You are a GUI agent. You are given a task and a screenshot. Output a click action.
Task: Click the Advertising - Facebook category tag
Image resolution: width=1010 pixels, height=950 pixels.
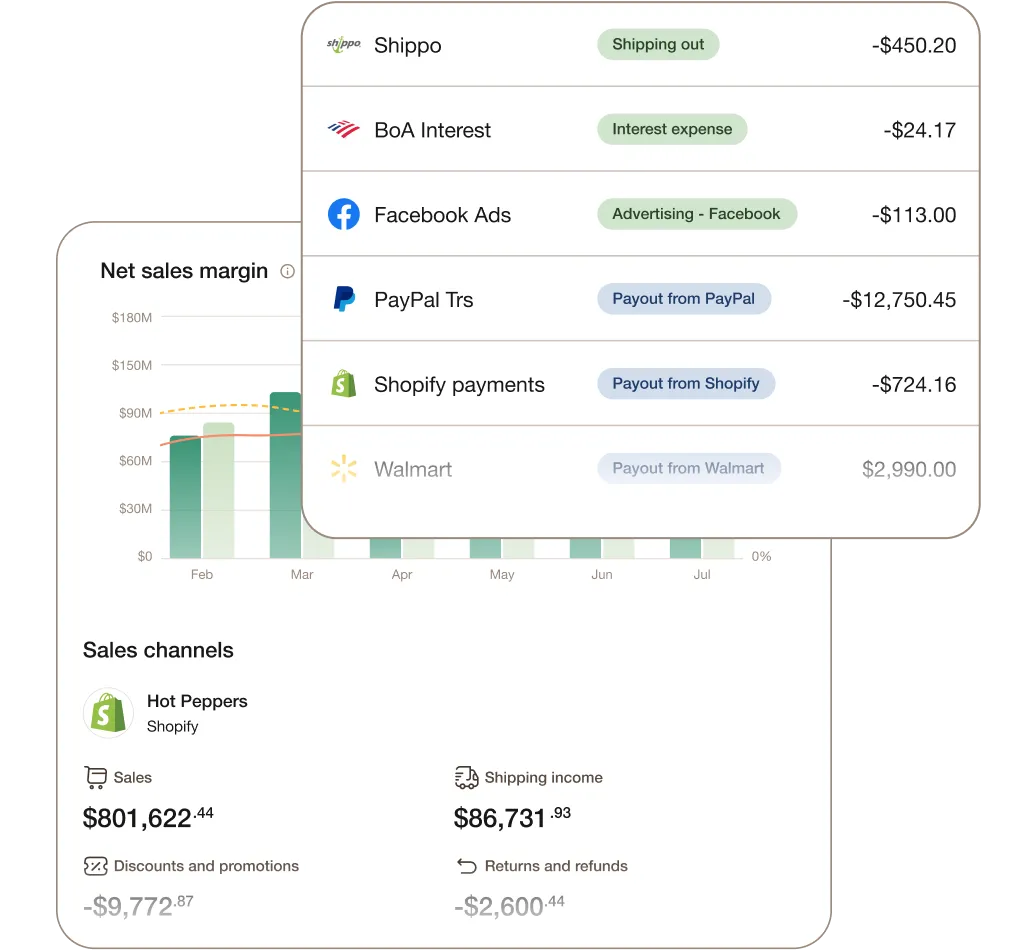point(696,214)
